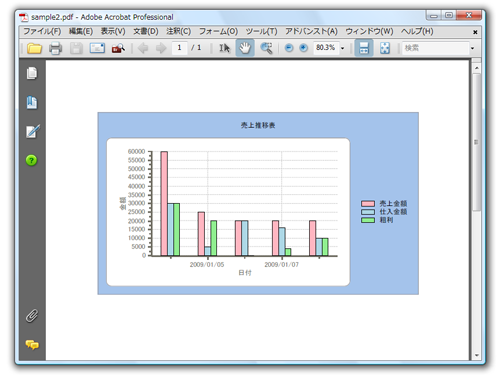
Task: Open the Comments panel
Action: coord(32,345)
